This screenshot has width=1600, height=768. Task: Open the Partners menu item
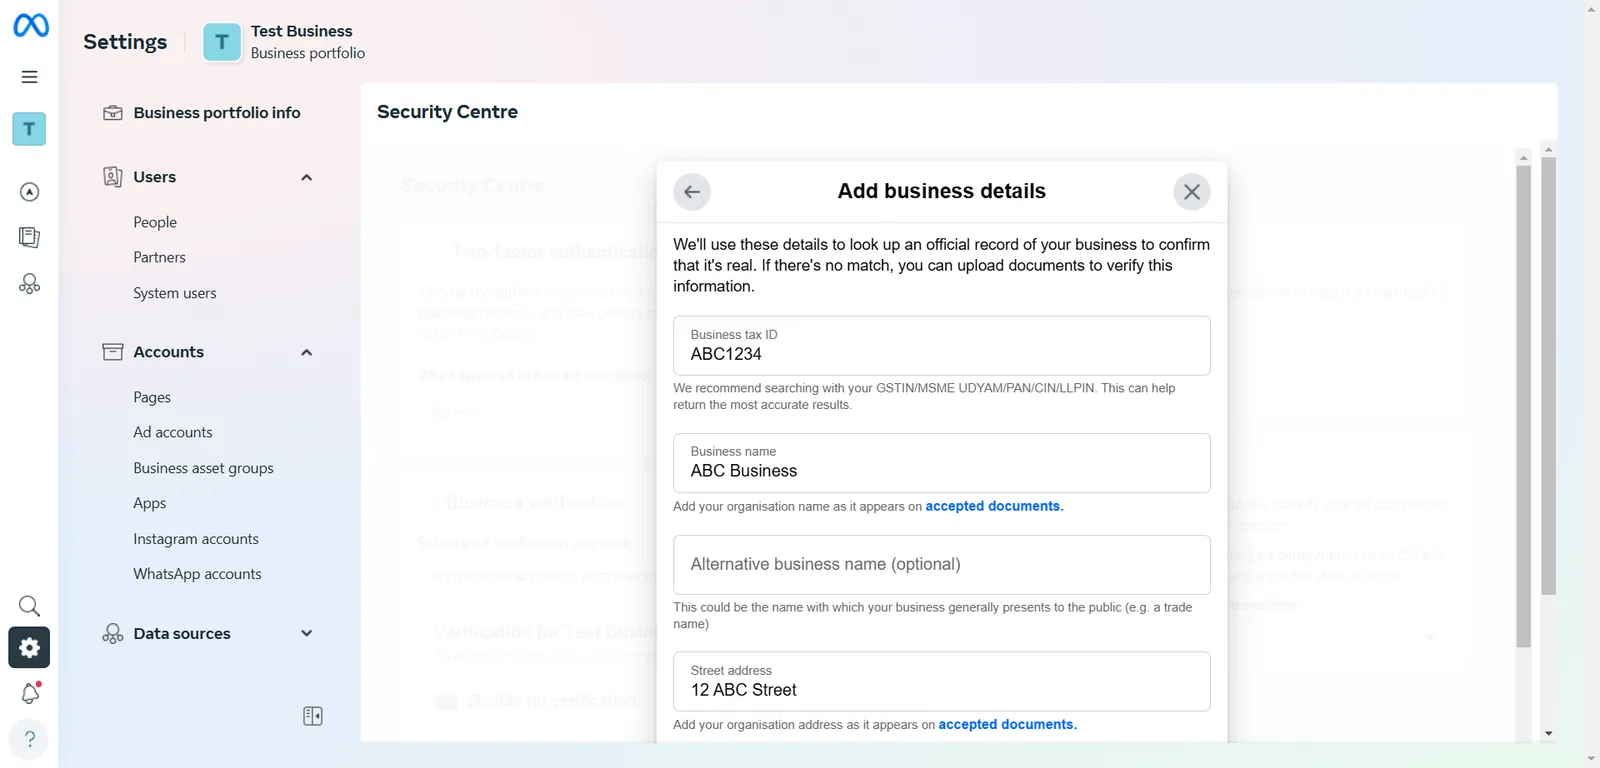pyautogui.click(x=160, y=257)
